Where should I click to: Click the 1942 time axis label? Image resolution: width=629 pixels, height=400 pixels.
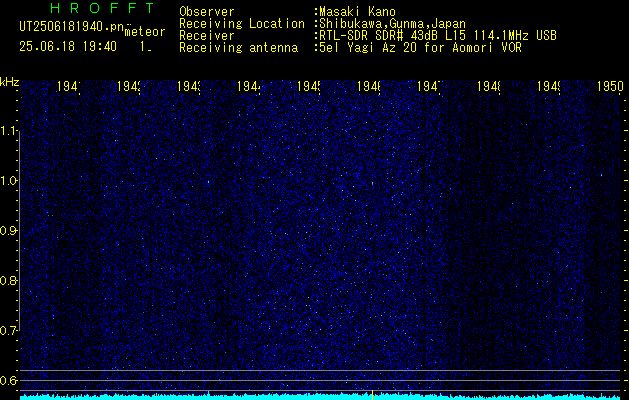click(x=129, y=87)
